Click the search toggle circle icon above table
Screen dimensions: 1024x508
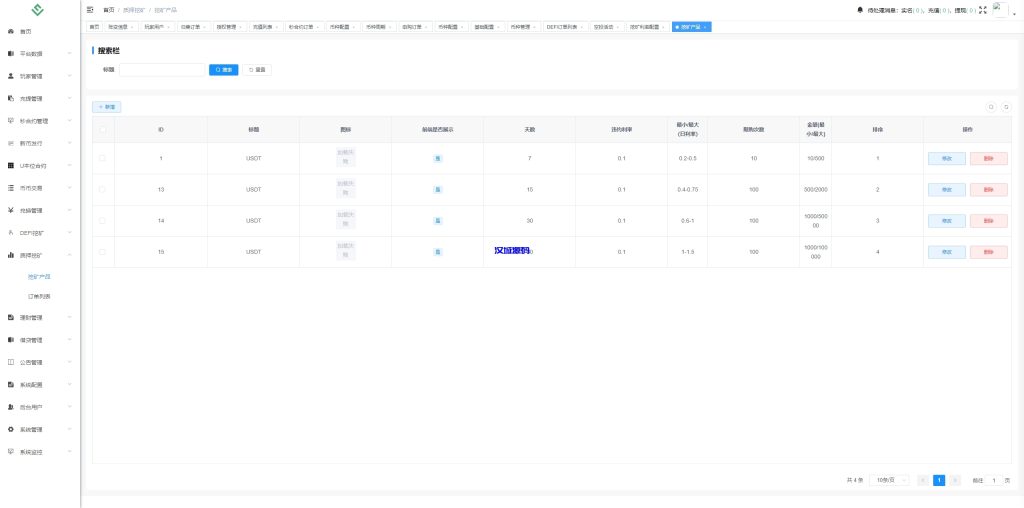991,106
